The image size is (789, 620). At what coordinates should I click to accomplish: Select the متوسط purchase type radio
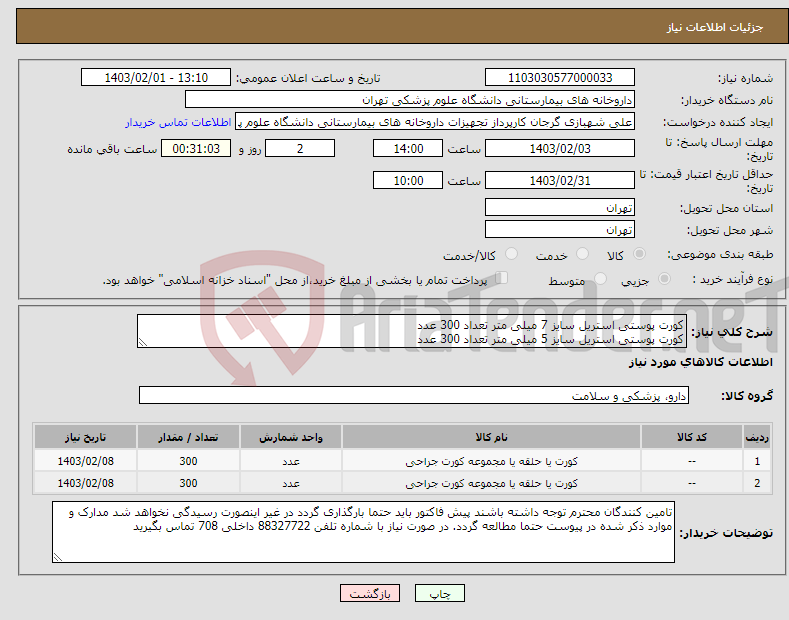(600, 278)
